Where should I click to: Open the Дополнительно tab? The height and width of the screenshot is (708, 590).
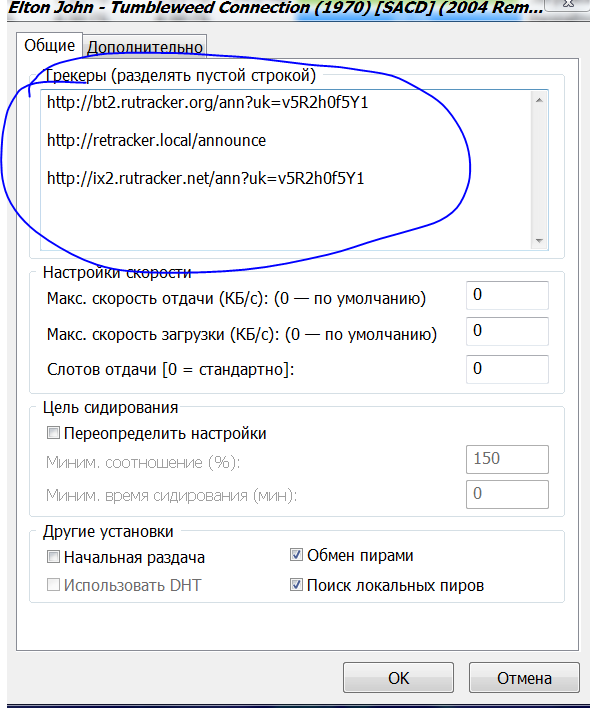pos(145,47)
